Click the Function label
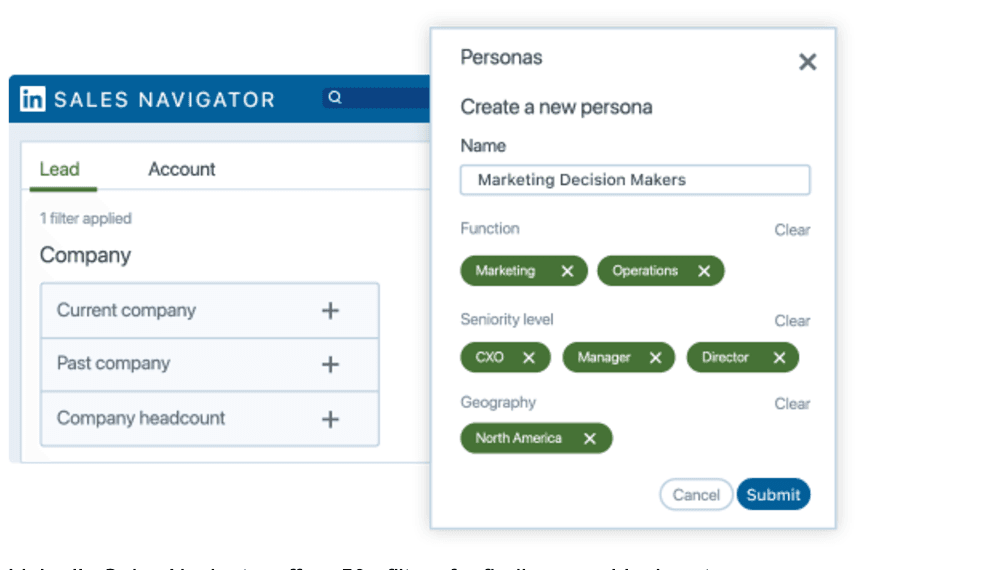1000x570 pixels. tap(490, 228)
